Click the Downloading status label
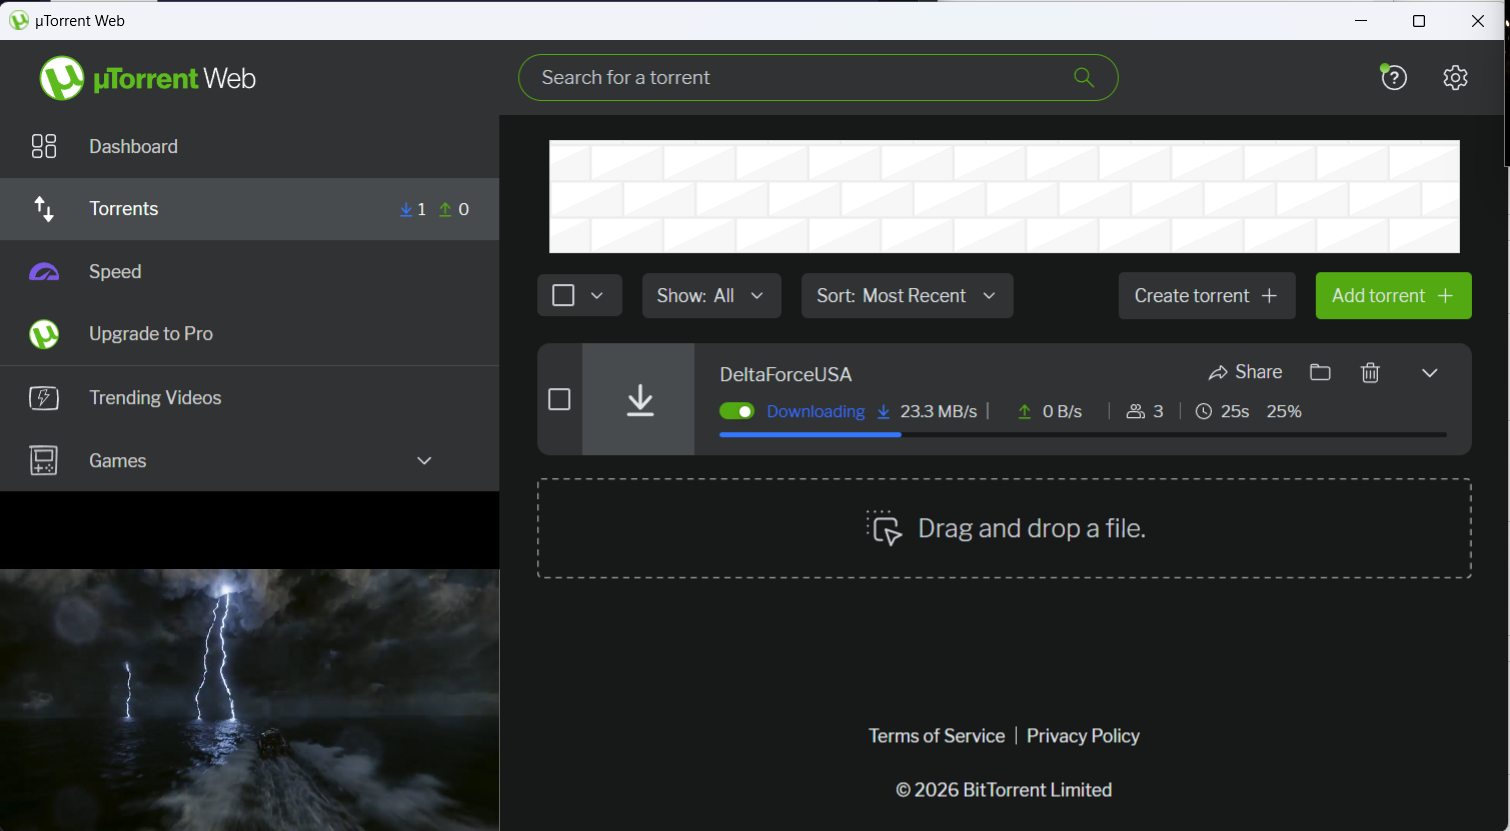1510x831 pixels. coord(815,411)
